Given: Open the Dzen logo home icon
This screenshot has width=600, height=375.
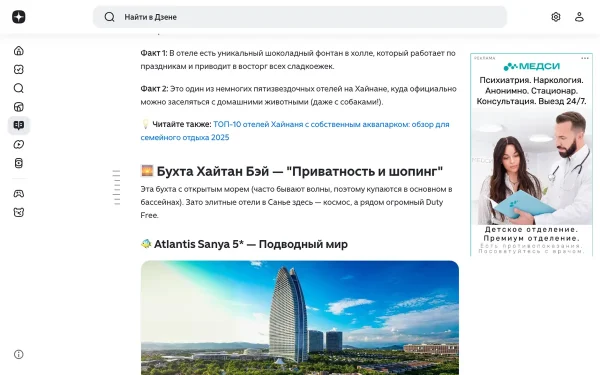Looking at the screenshot, I should 18,17.
